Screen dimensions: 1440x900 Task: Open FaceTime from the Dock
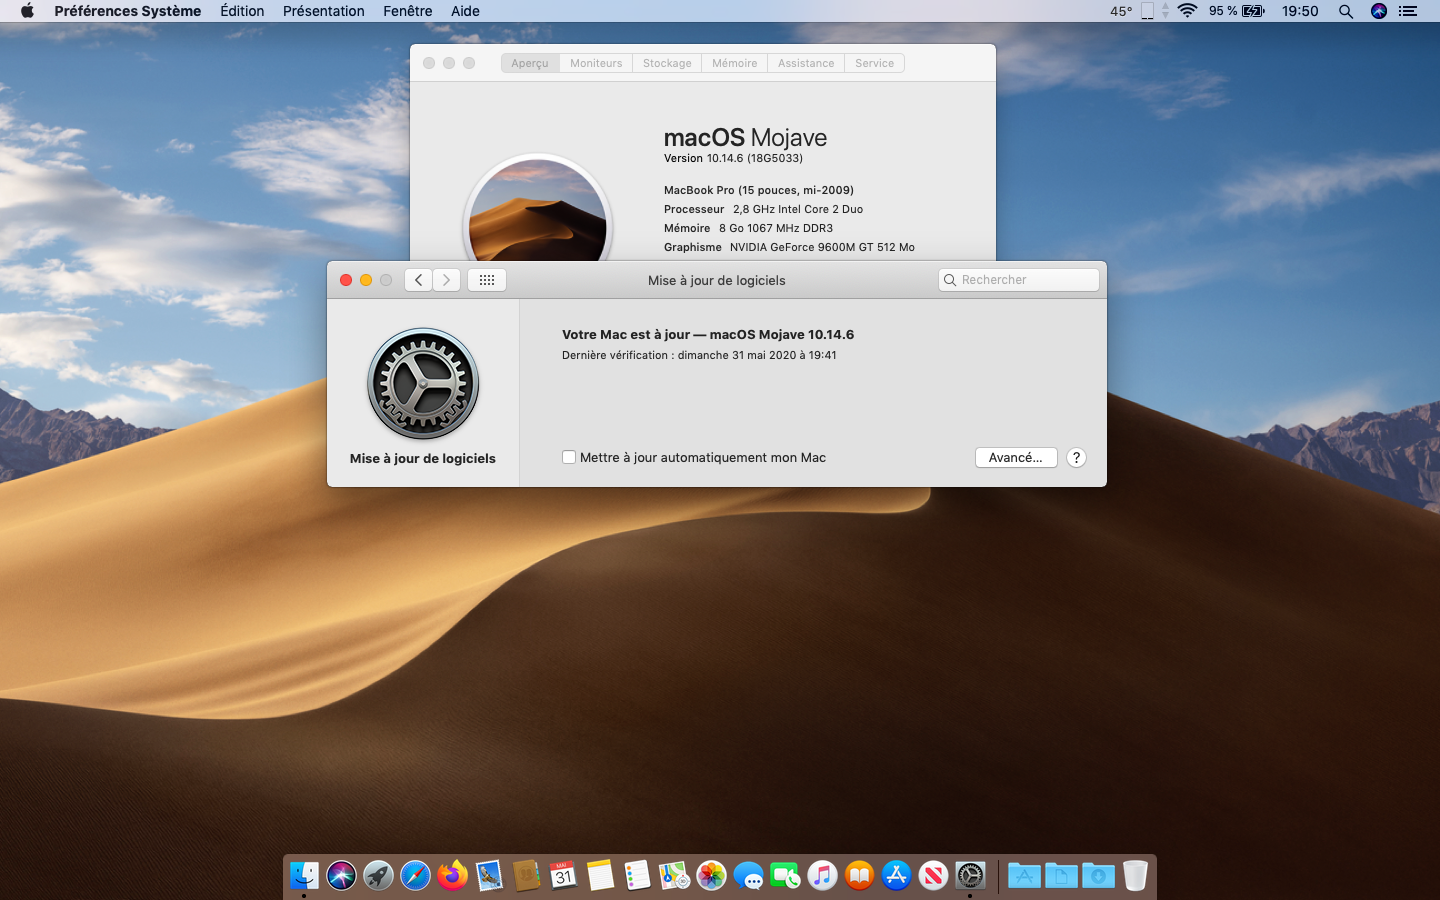pos(785,876)
